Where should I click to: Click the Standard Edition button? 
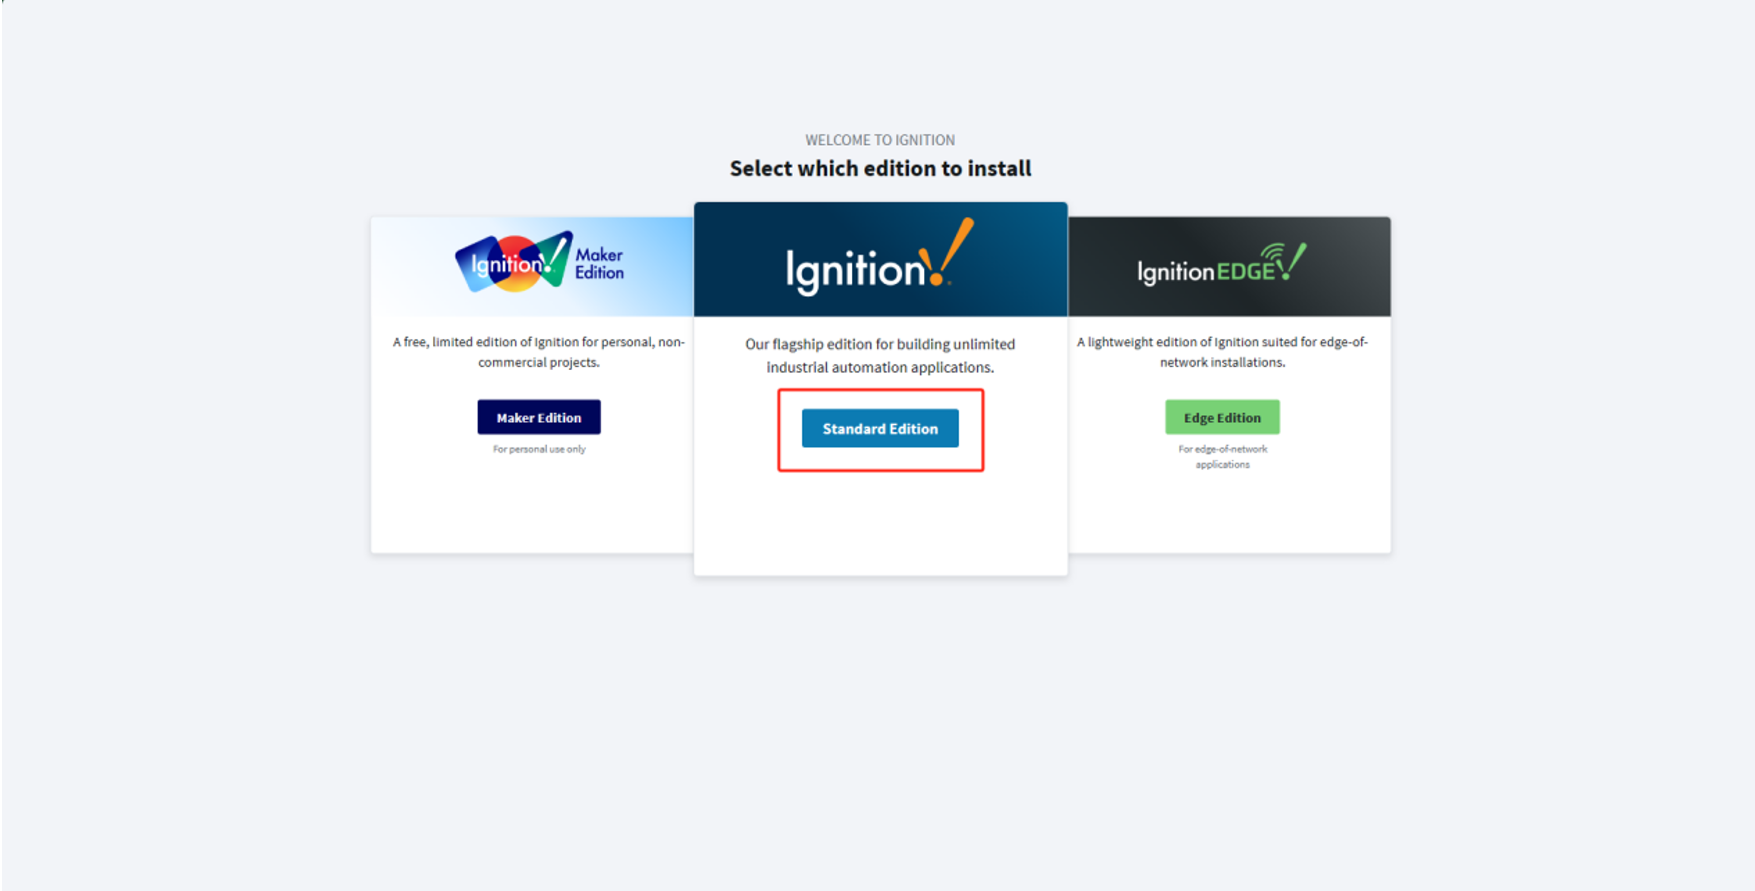[x=880, y=428]
